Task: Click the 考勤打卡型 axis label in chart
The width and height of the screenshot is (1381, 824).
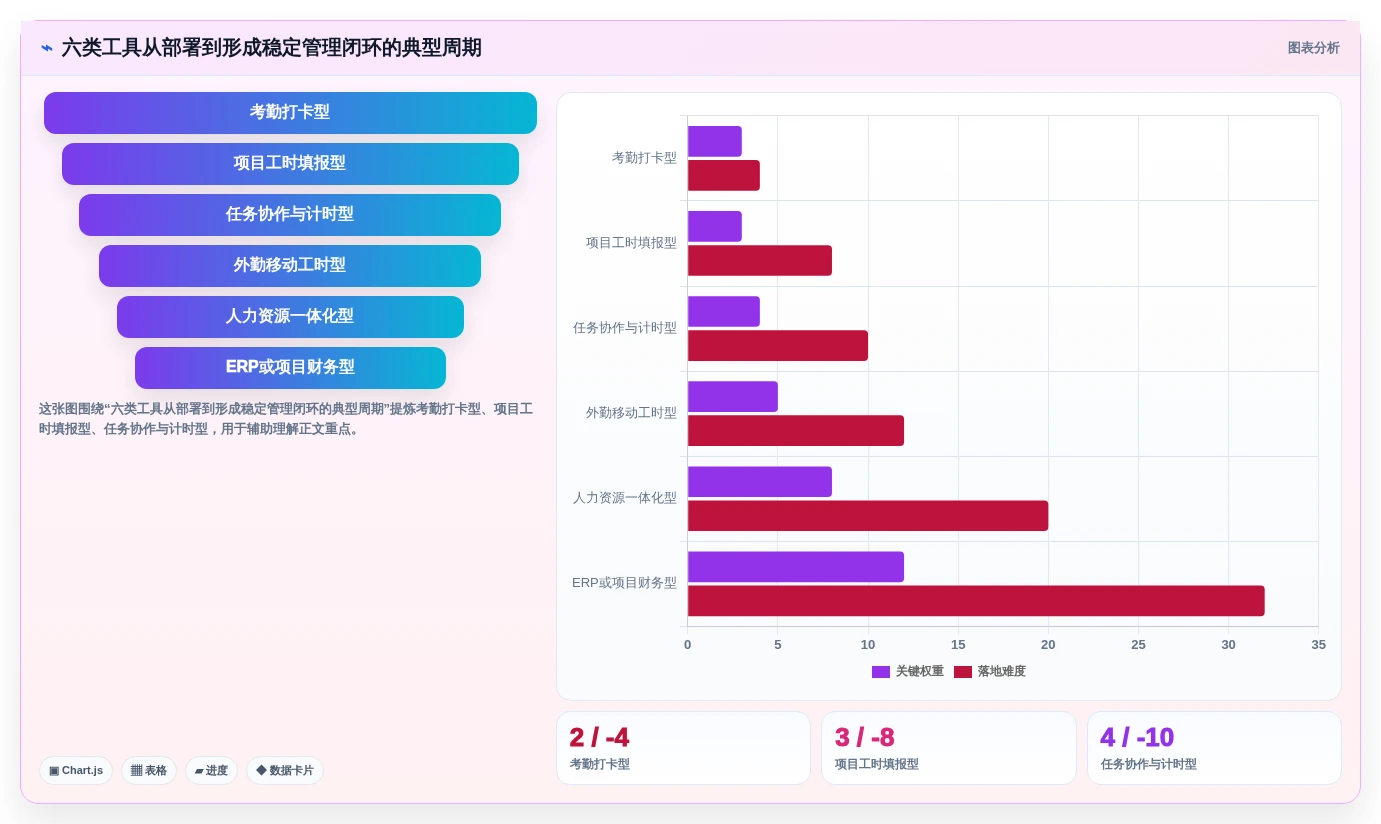Action: [x=644, y=158]
